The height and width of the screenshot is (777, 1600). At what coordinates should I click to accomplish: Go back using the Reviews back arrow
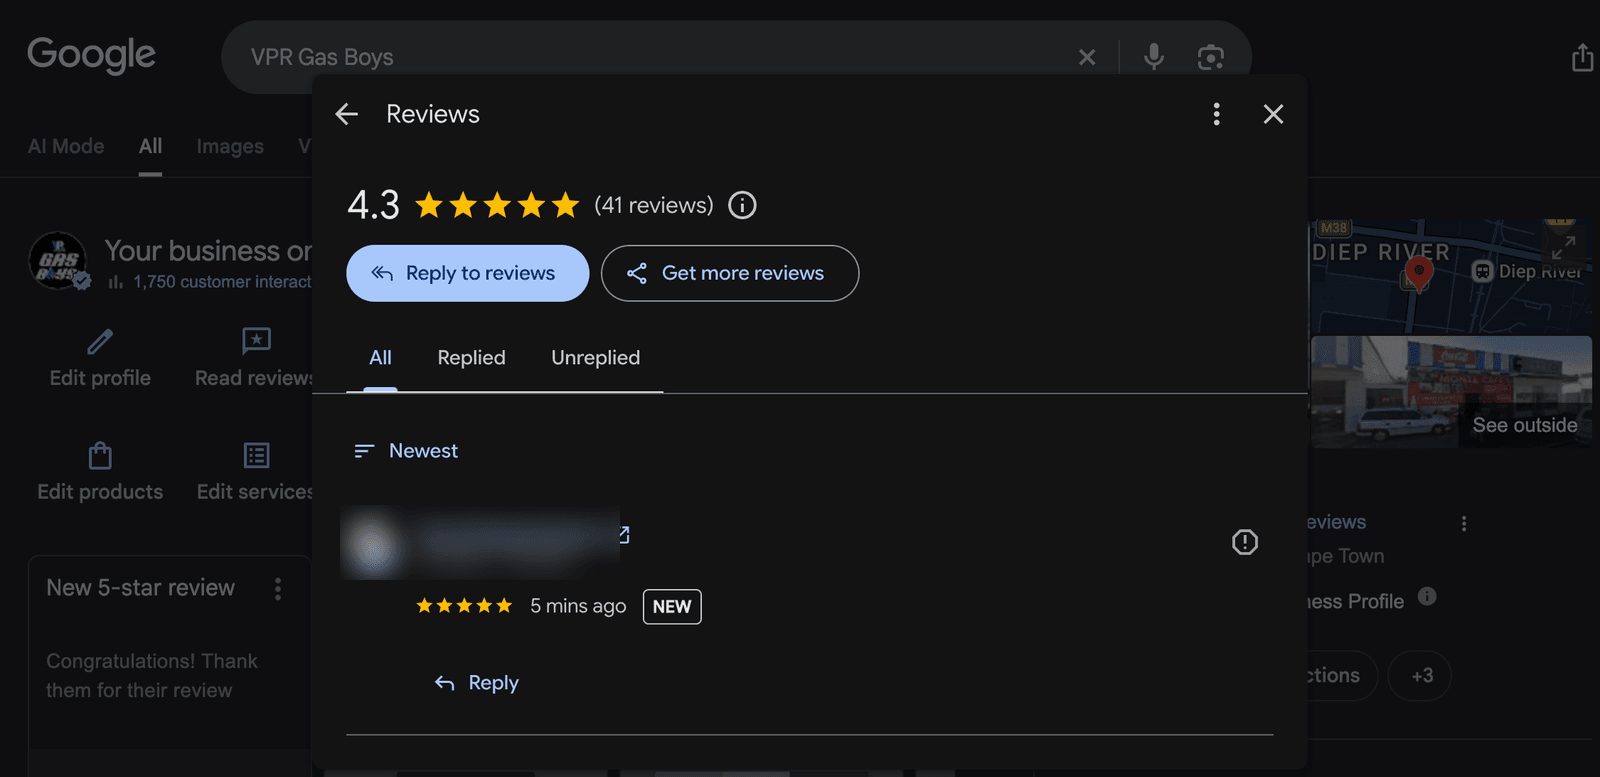(x=347, y=114)
